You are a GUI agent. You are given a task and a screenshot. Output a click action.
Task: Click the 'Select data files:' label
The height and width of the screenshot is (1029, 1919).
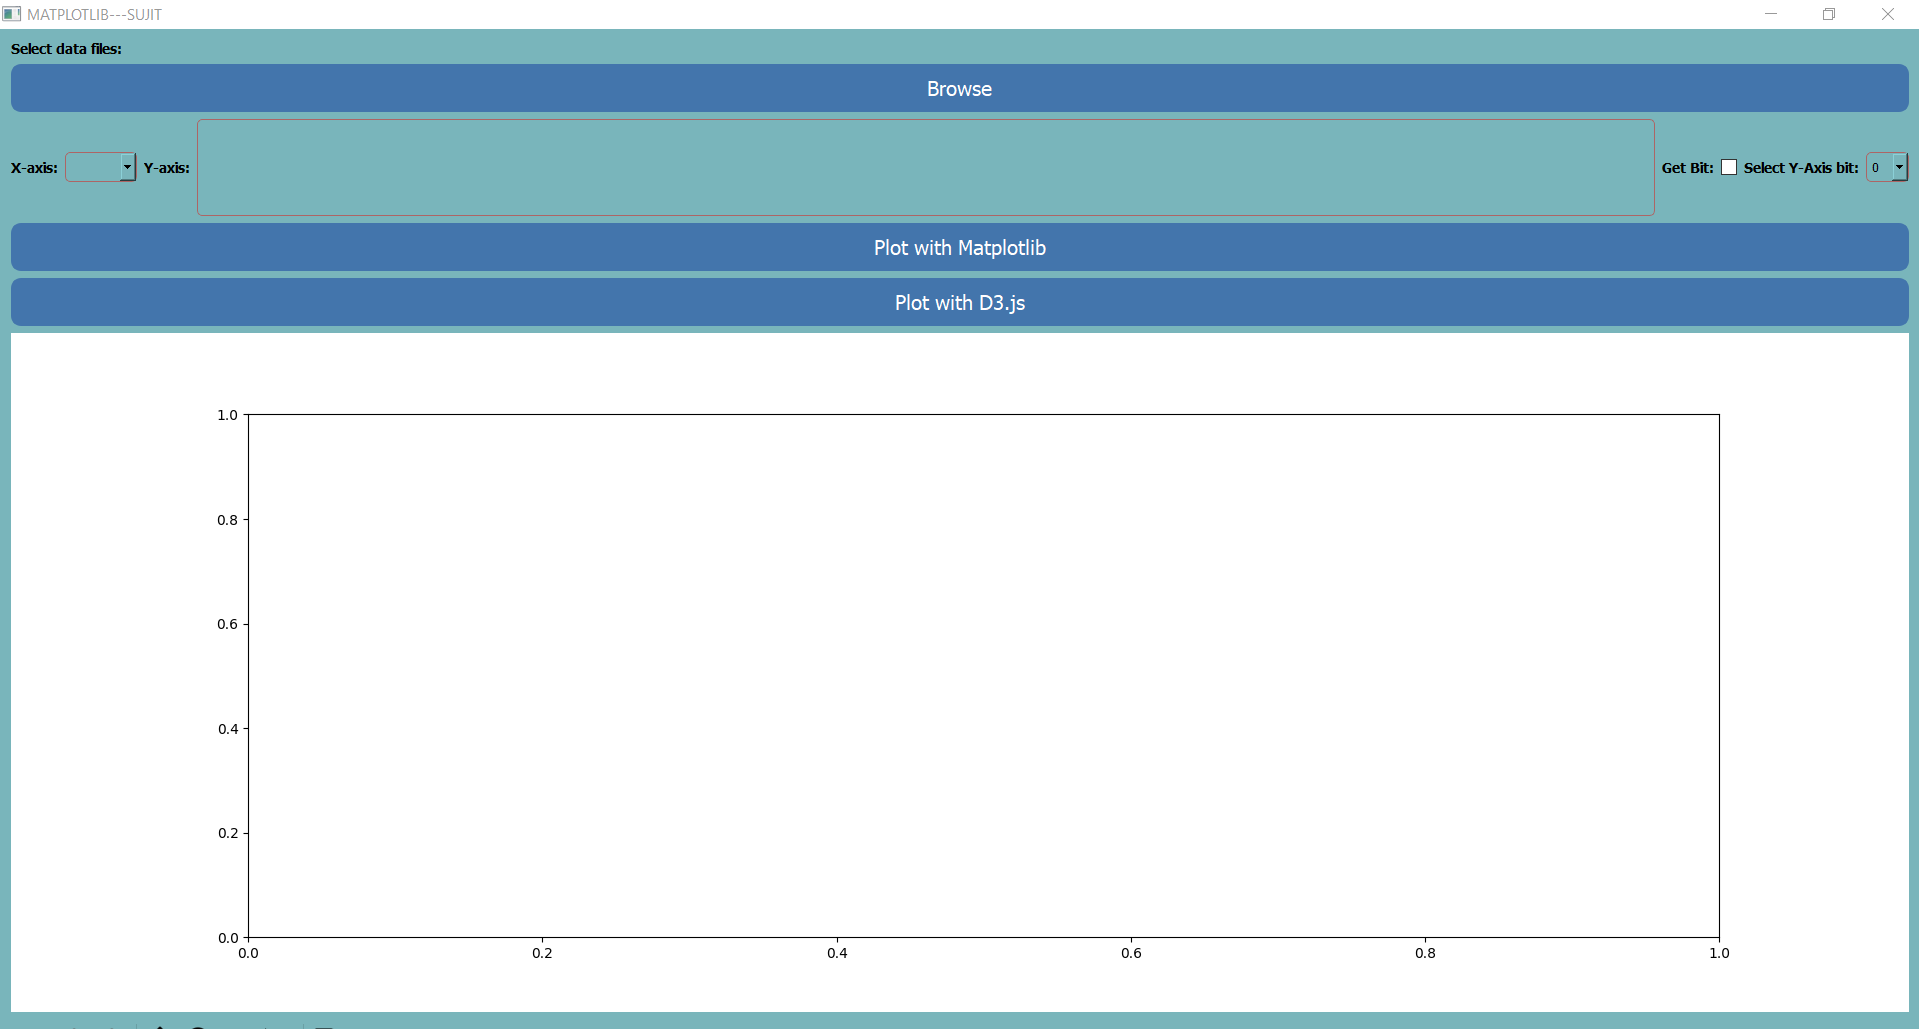(66, 49)
